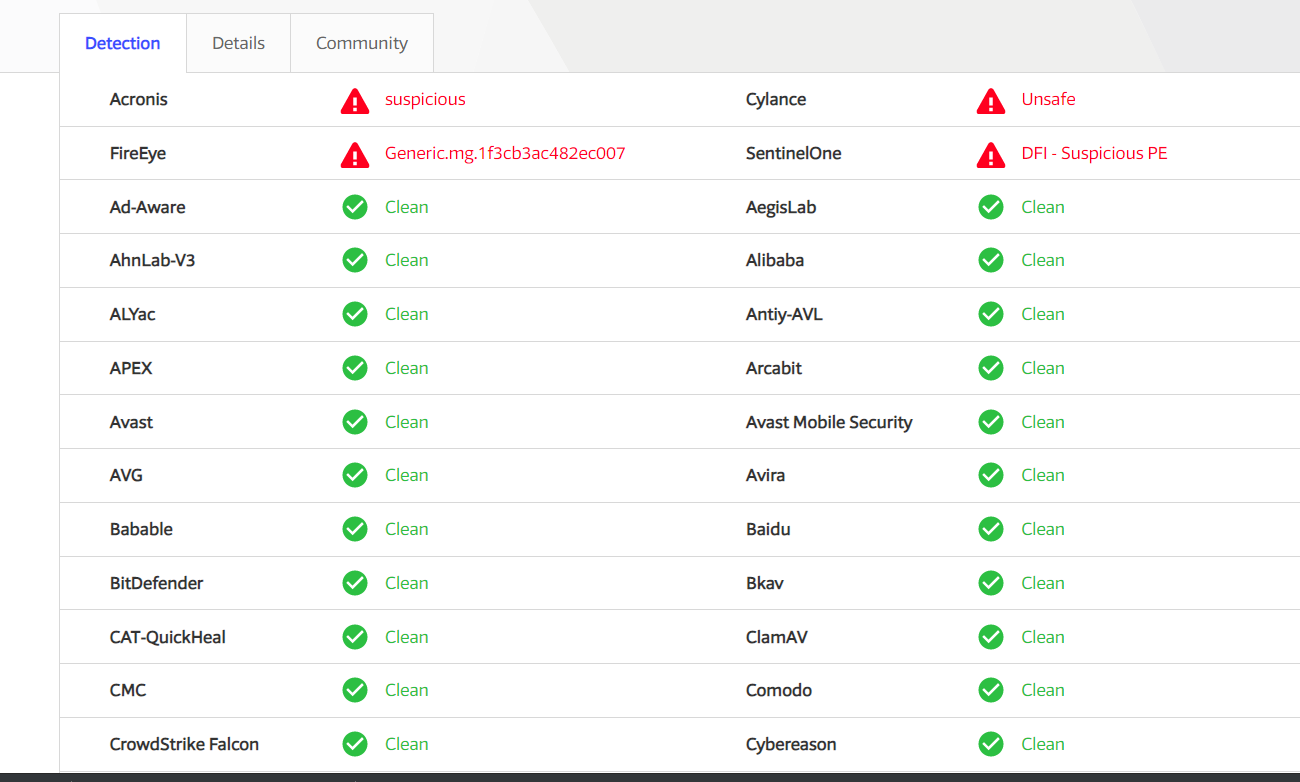This screenshot has height=782, width=1300.
Task: Click the SentinelOne engine name
Action: tap(794, 153)
